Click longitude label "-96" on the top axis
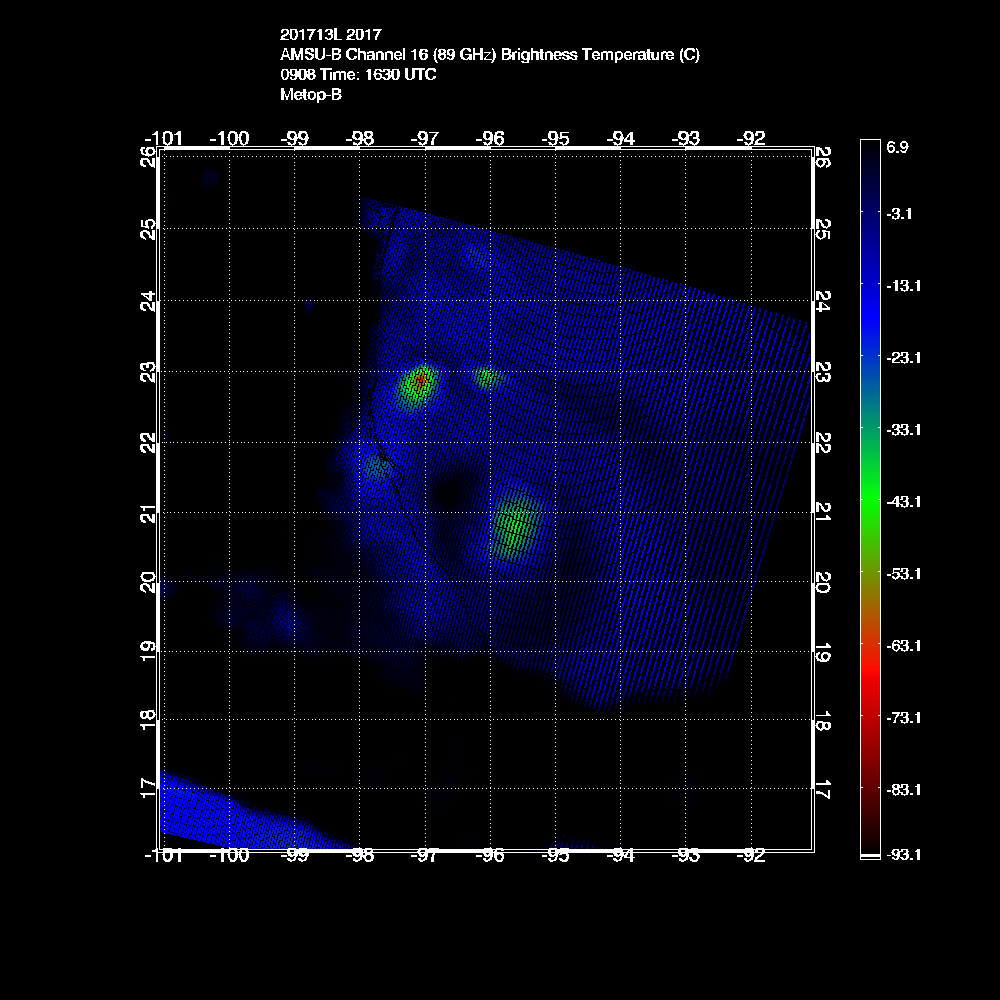 click(x=490, y=138)
